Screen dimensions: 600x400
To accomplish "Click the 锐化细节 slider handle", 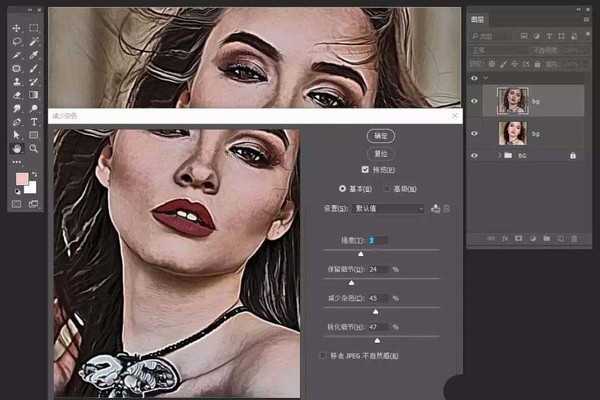I will [x=377, y=340].
